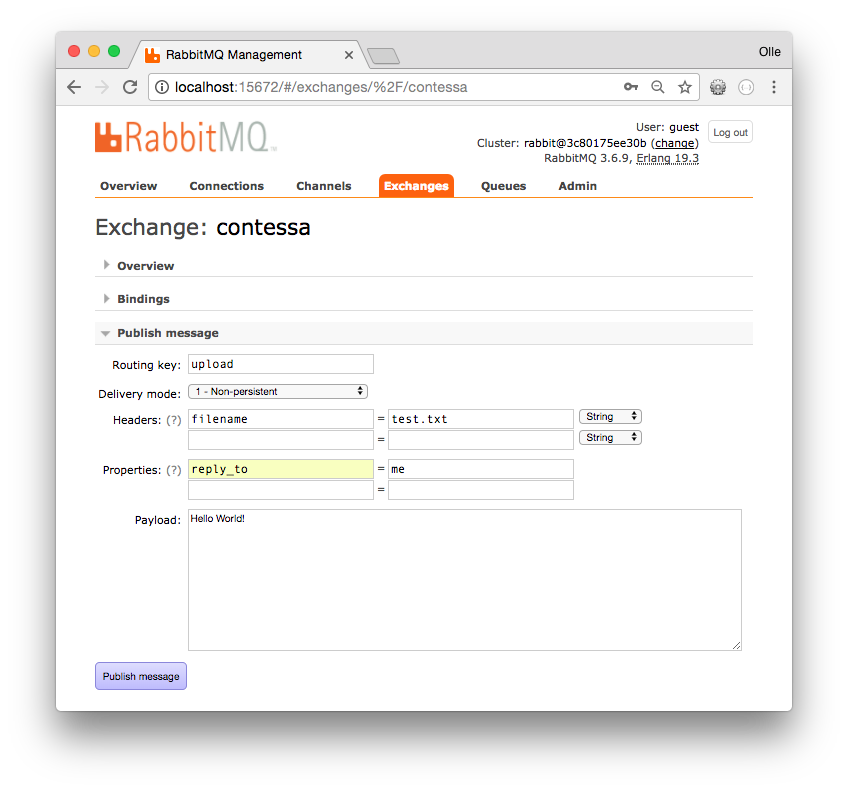The image size is (848, 791).
Task: Switch to the Connections tab
Action: (x=227, y=186)
